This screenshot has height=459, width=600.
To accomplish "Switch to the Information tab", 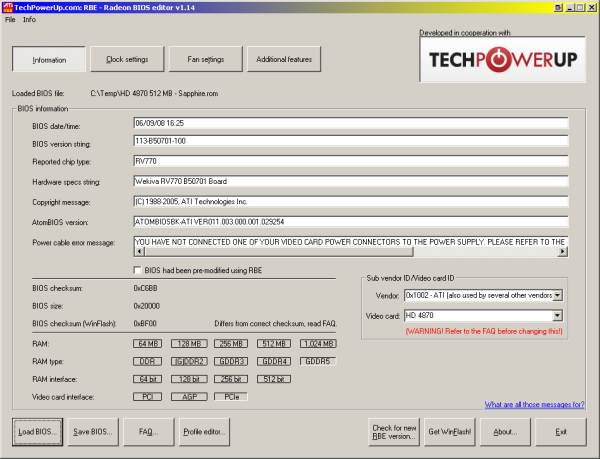I will pos(49,59).
